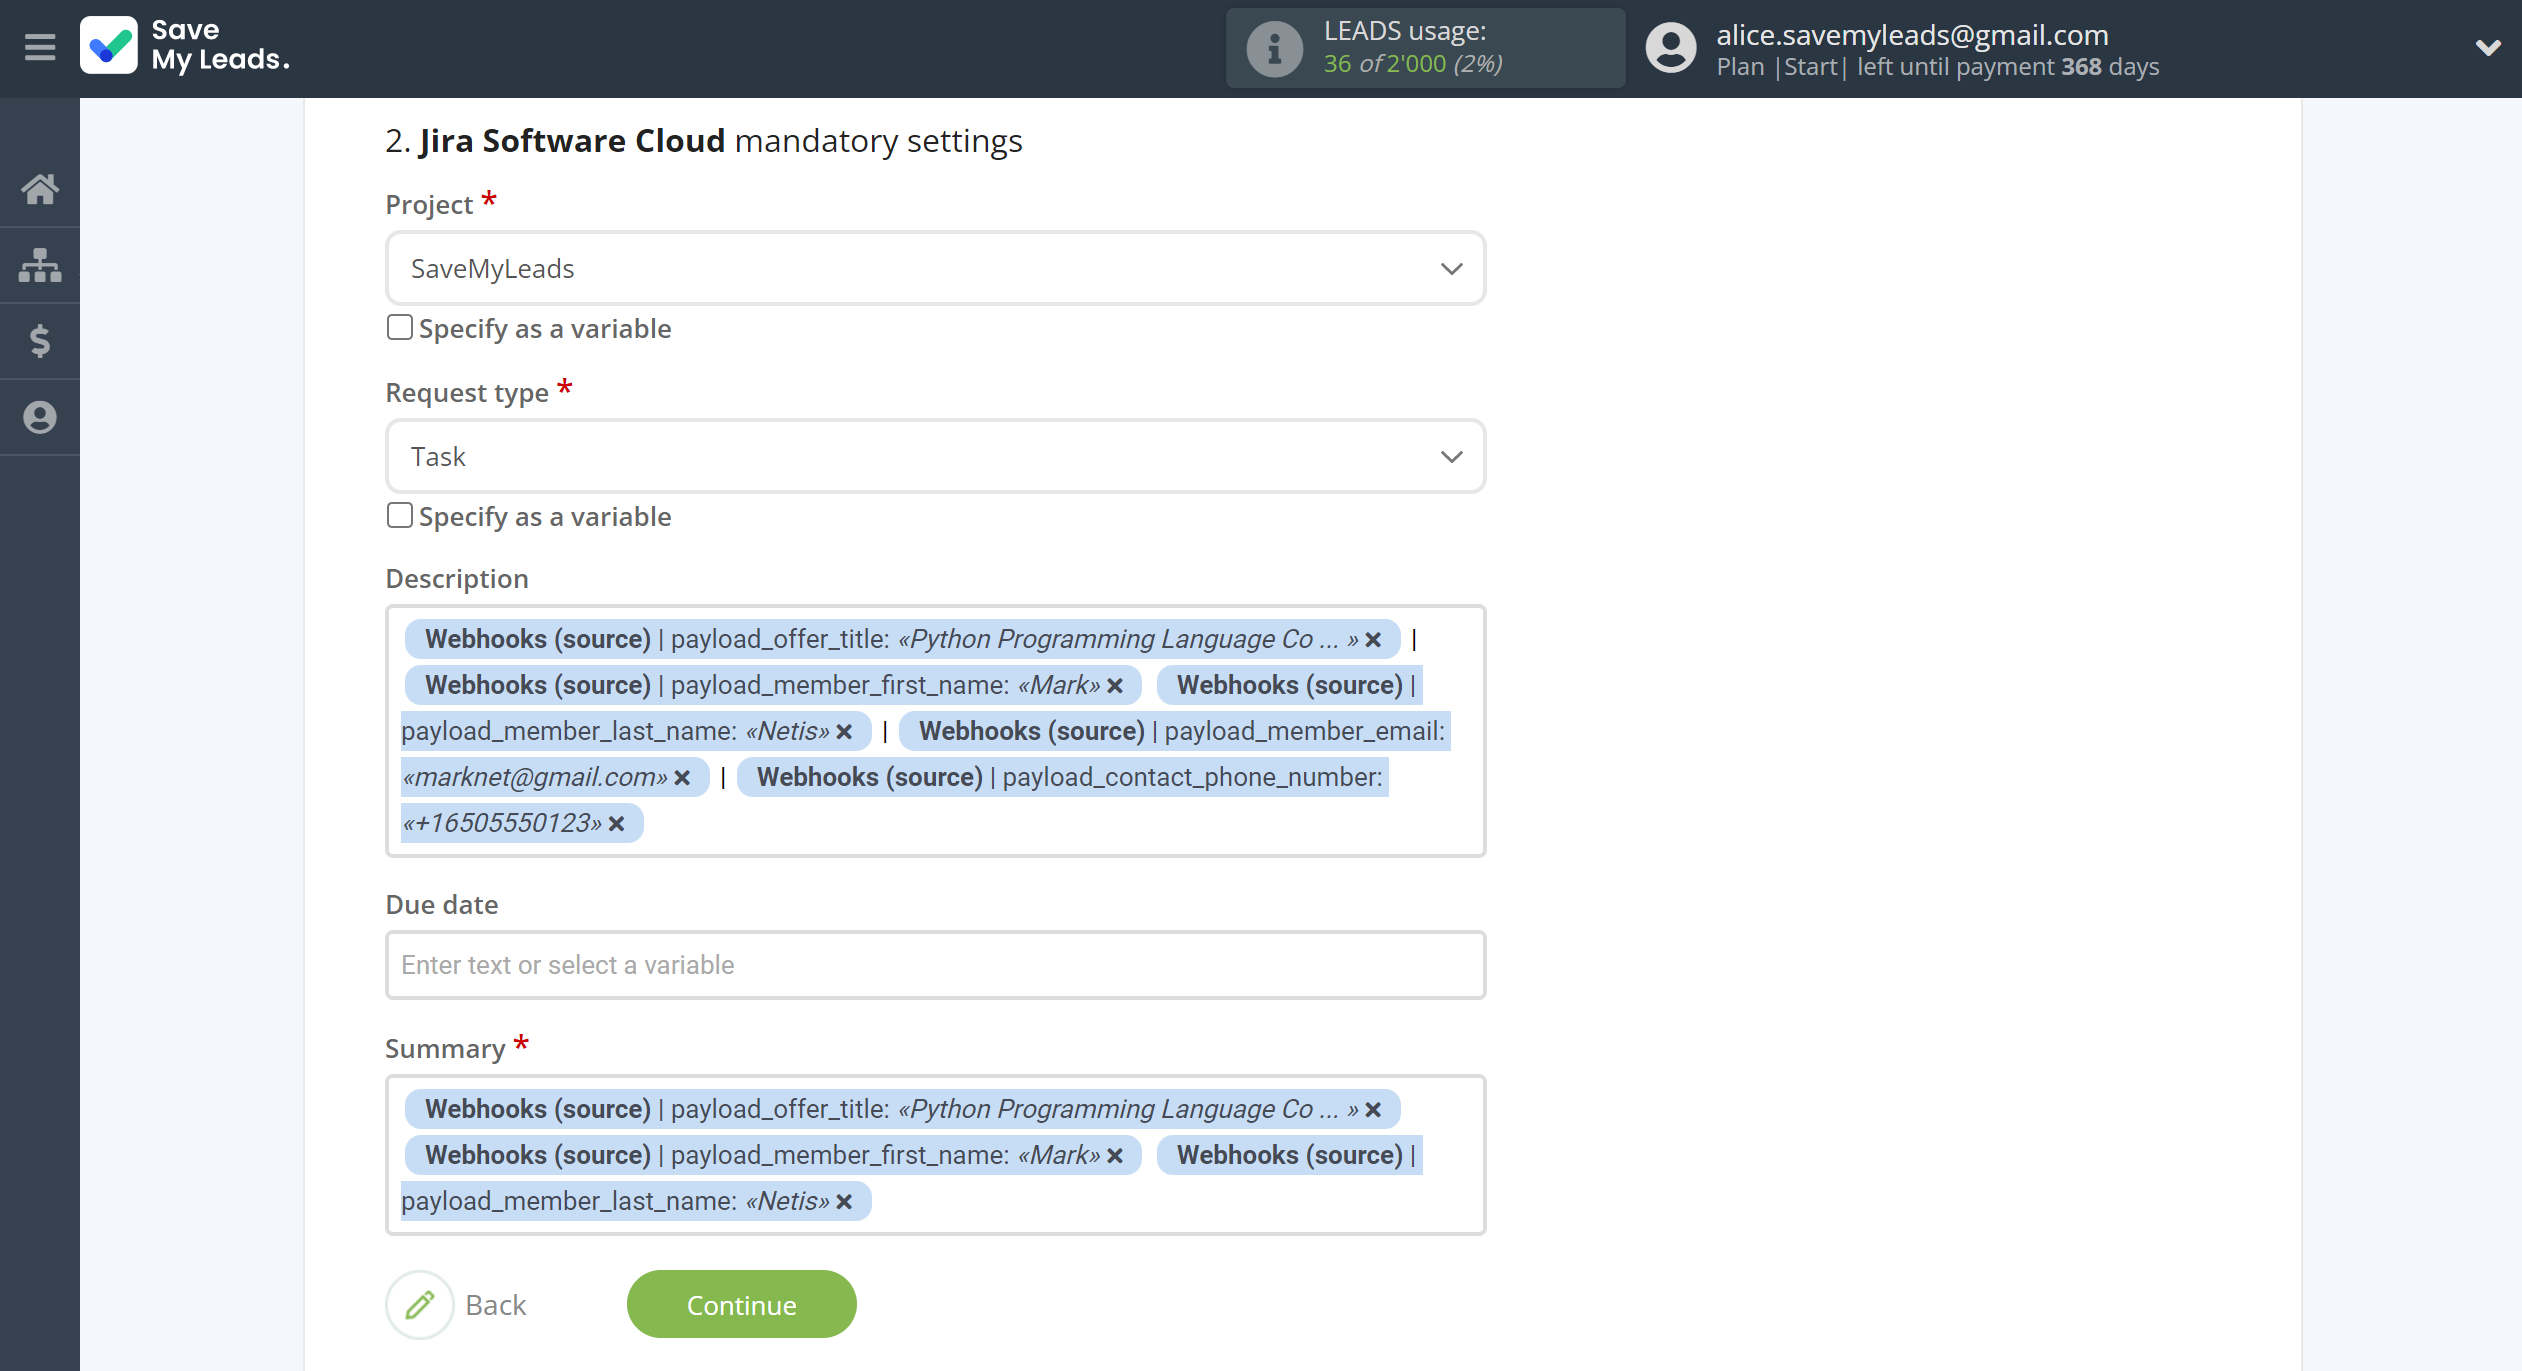
Task: Open the Project dropdown SaveMyLeads
Action: click(935, 268)
